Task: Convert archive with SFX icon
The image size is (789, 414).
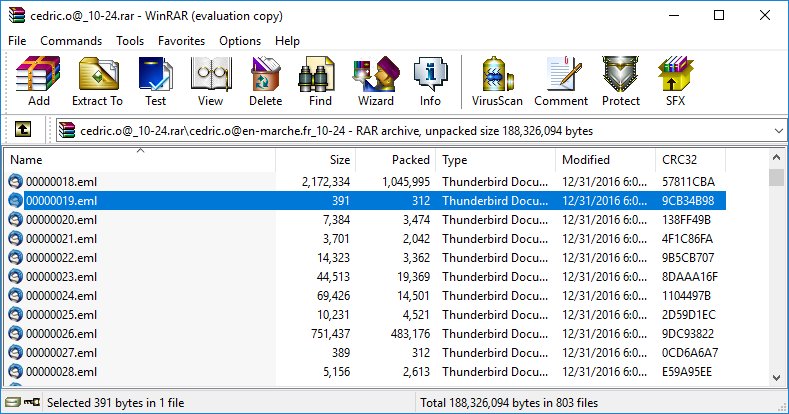Action: coord(675,81)
